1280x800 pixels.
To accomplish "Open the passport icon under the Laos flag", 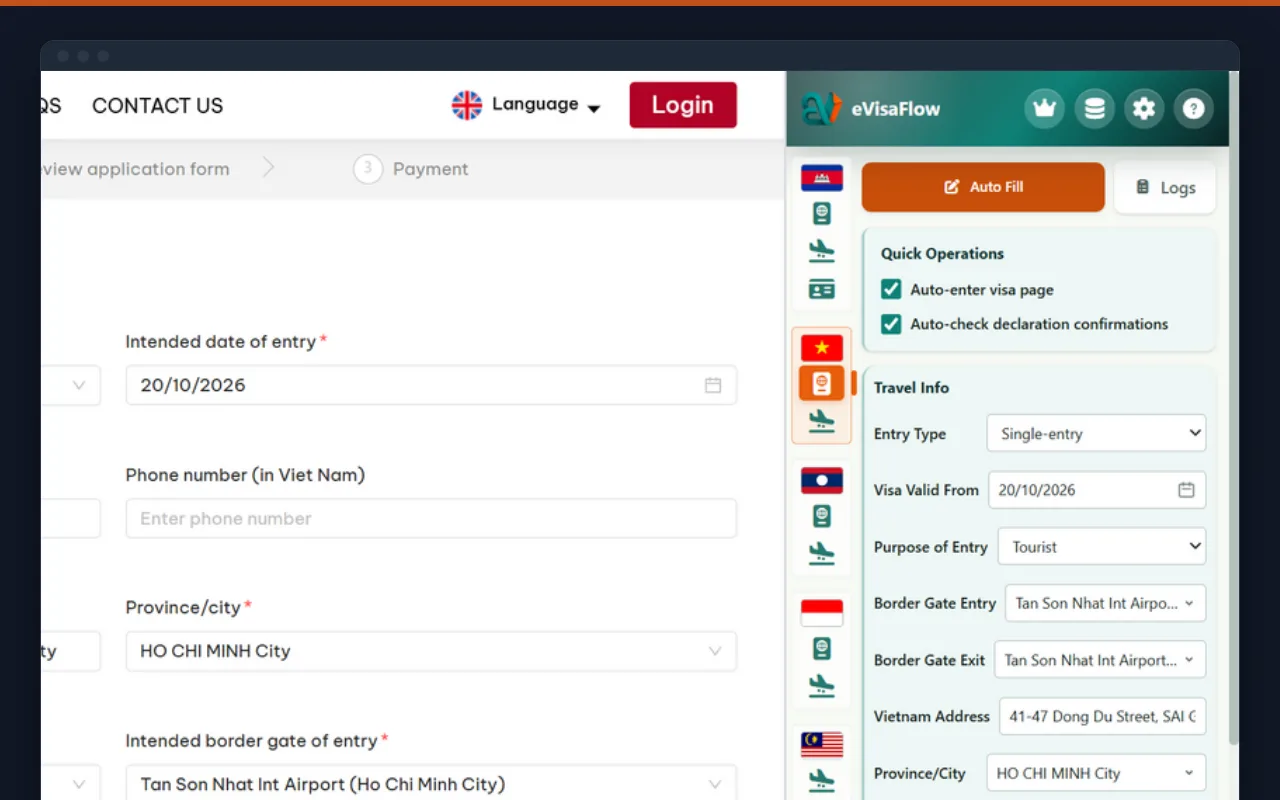I will [x=822, y=516].
